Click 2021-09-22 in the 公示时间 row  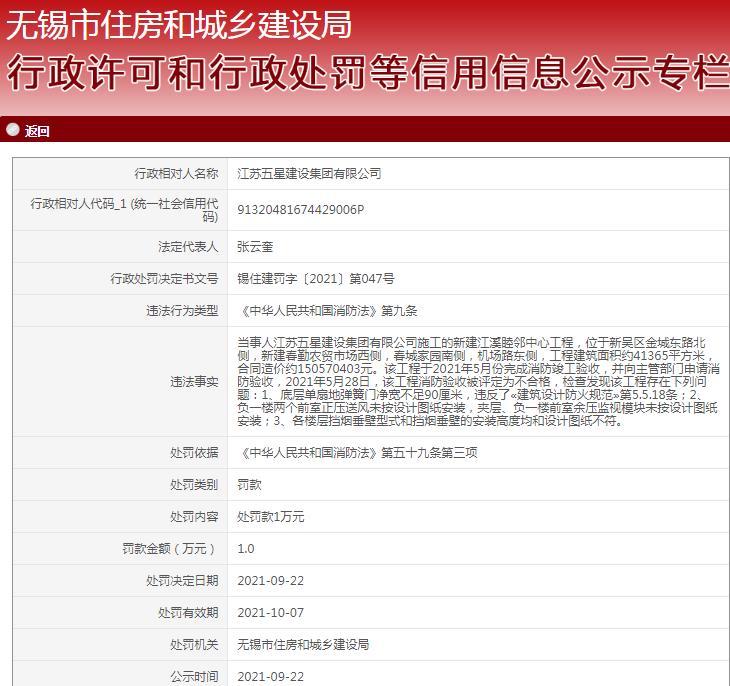[270, 677]
